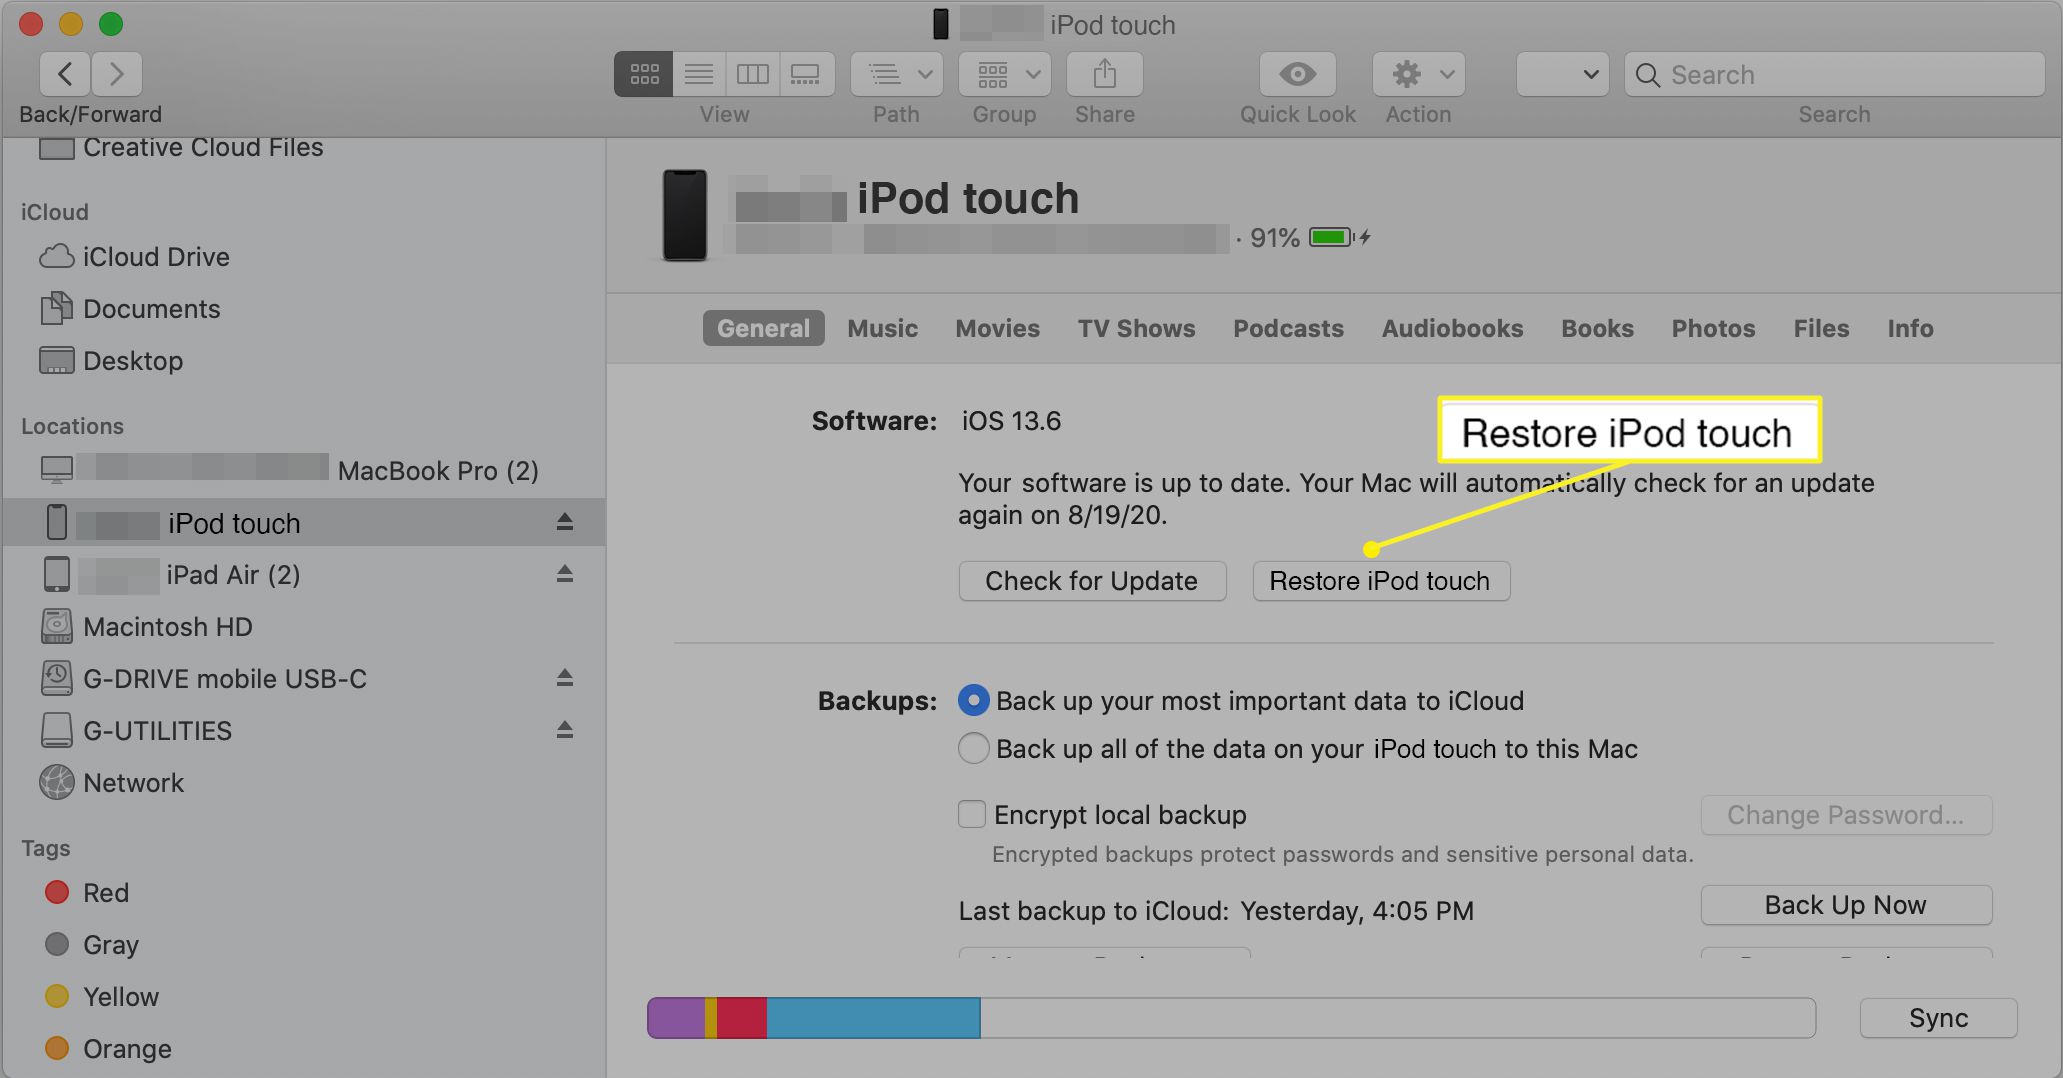Select the Gray tag
The image size is (2063, 1078).
[x=92, y=944]
